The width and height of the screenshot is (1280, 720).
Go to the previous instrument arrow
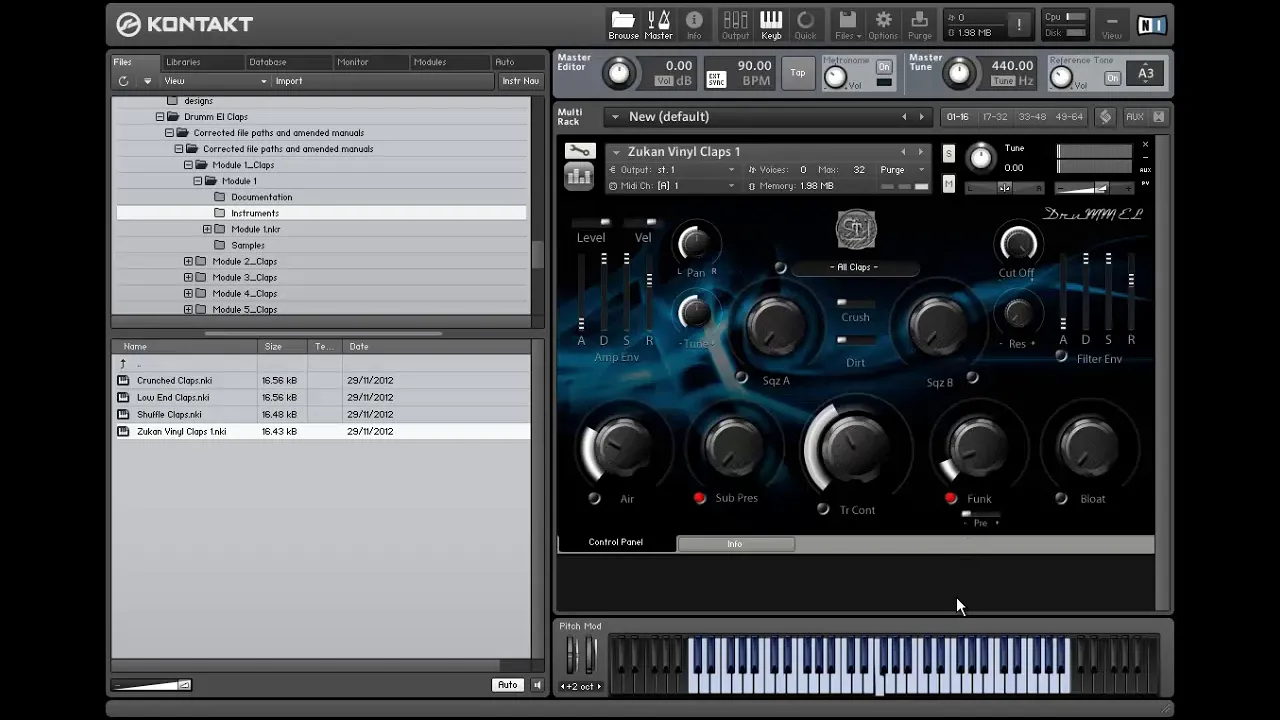(903, 152)
